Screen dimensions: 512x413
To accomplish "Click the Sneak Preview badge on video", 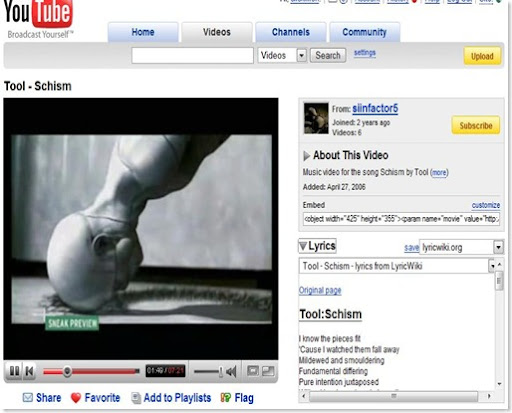I will tap(72, 323).
